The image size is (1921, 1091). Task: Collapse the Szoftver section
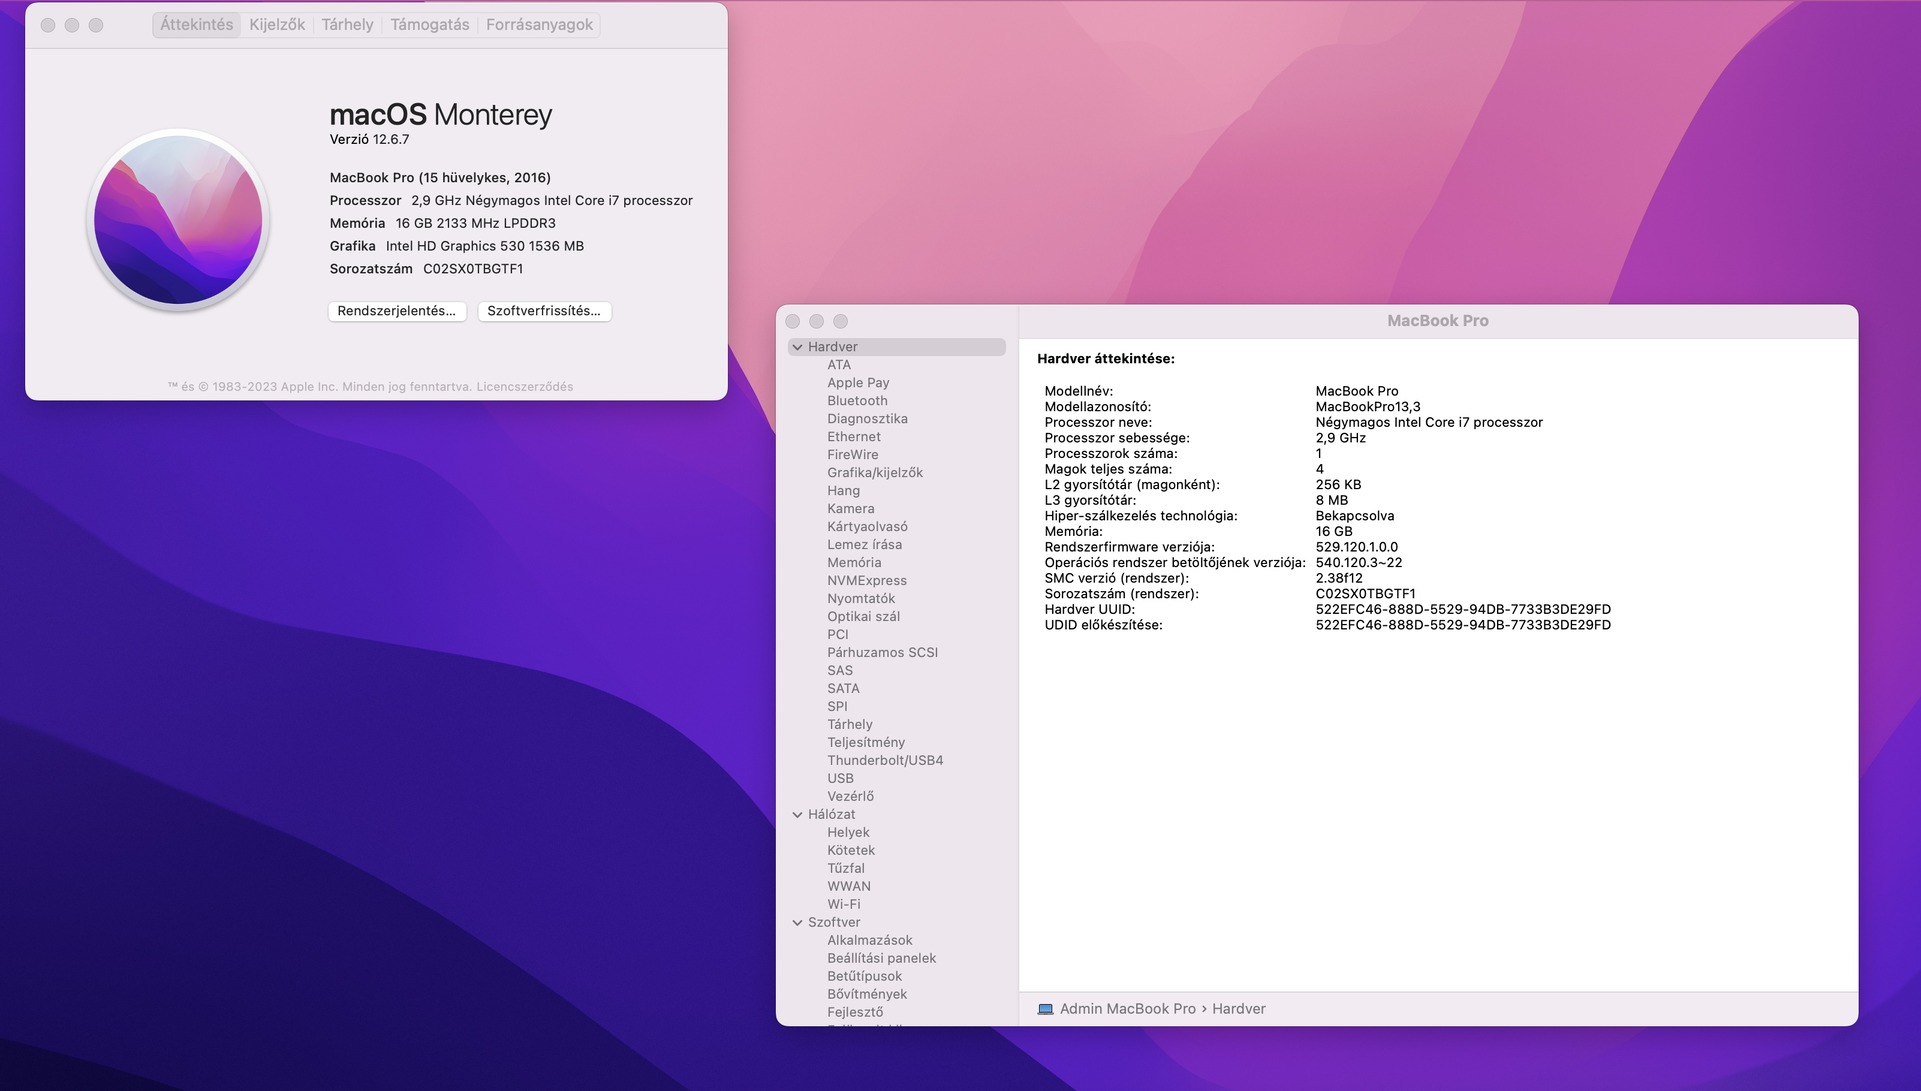[797, 923]
